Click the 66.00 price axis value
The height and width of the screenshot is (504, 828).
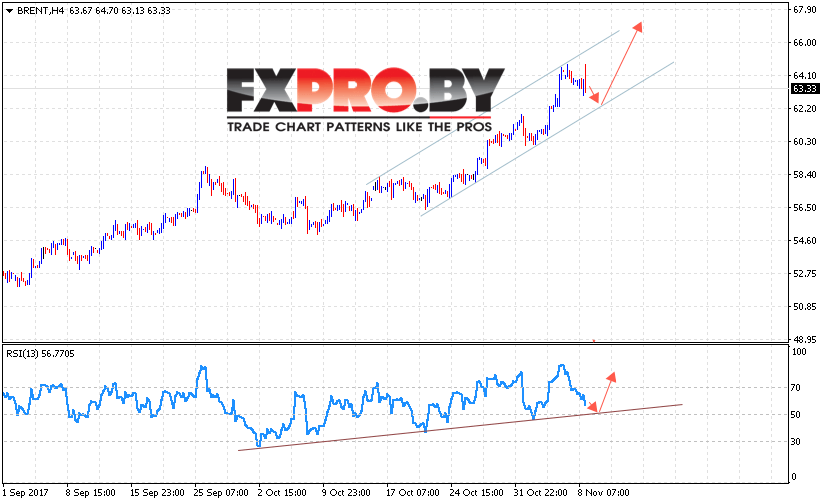coord(805,43)
